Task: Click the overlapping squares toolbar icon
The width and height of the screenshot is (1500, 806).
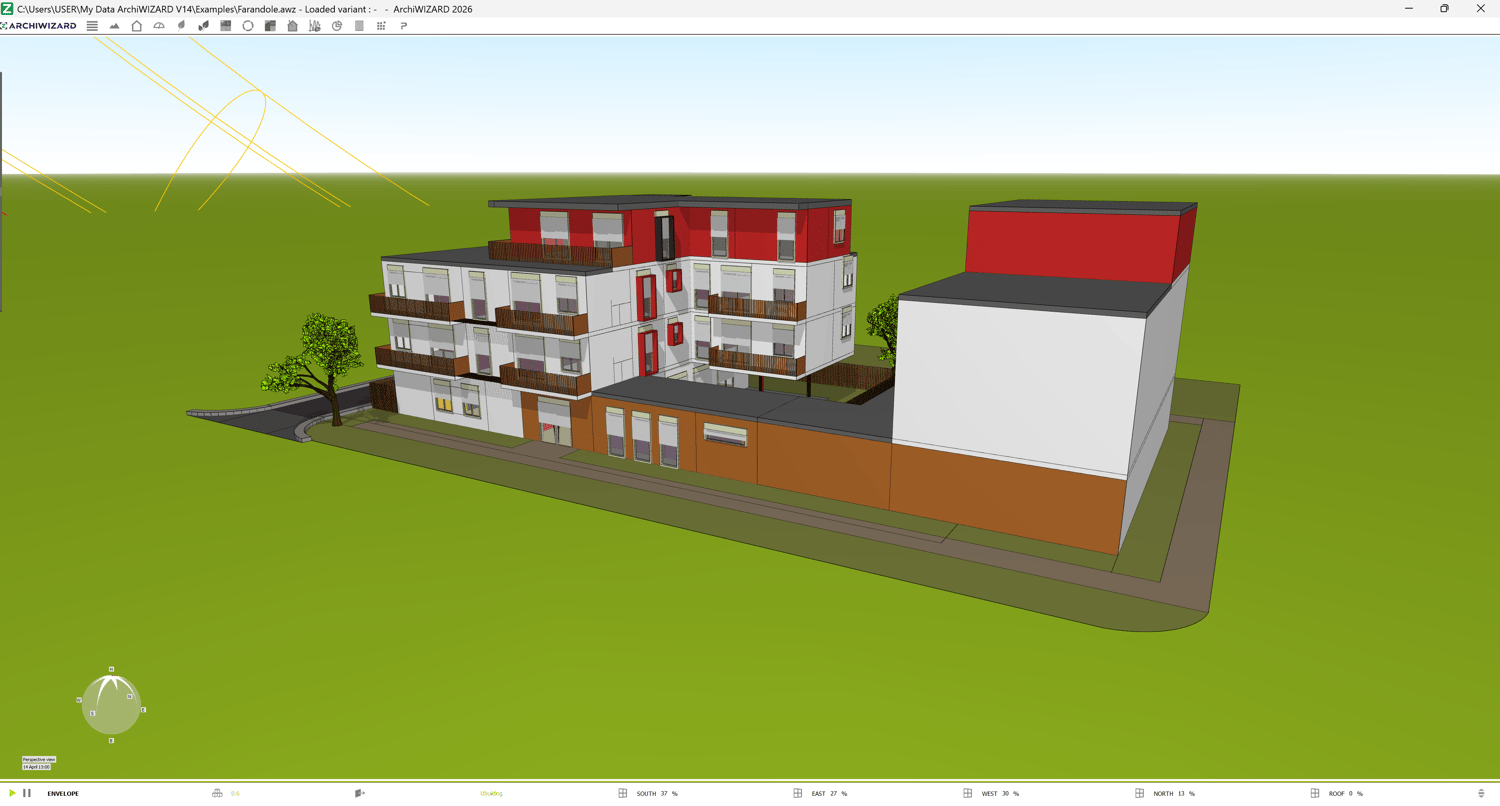Action: (x=270, y=26)
